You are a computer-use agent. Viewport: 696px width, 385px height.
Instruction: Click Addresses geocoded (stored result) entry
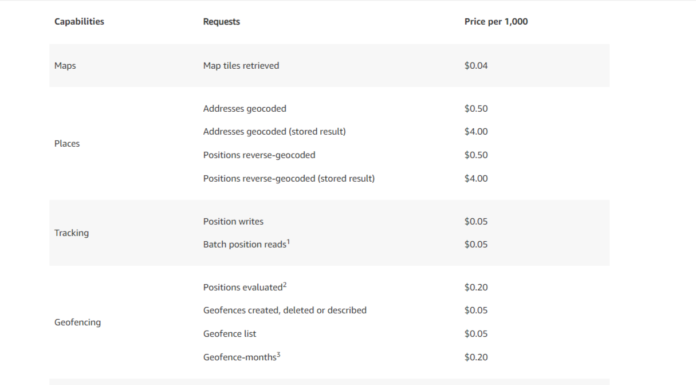pyautogui.click(x=274, y=131)
